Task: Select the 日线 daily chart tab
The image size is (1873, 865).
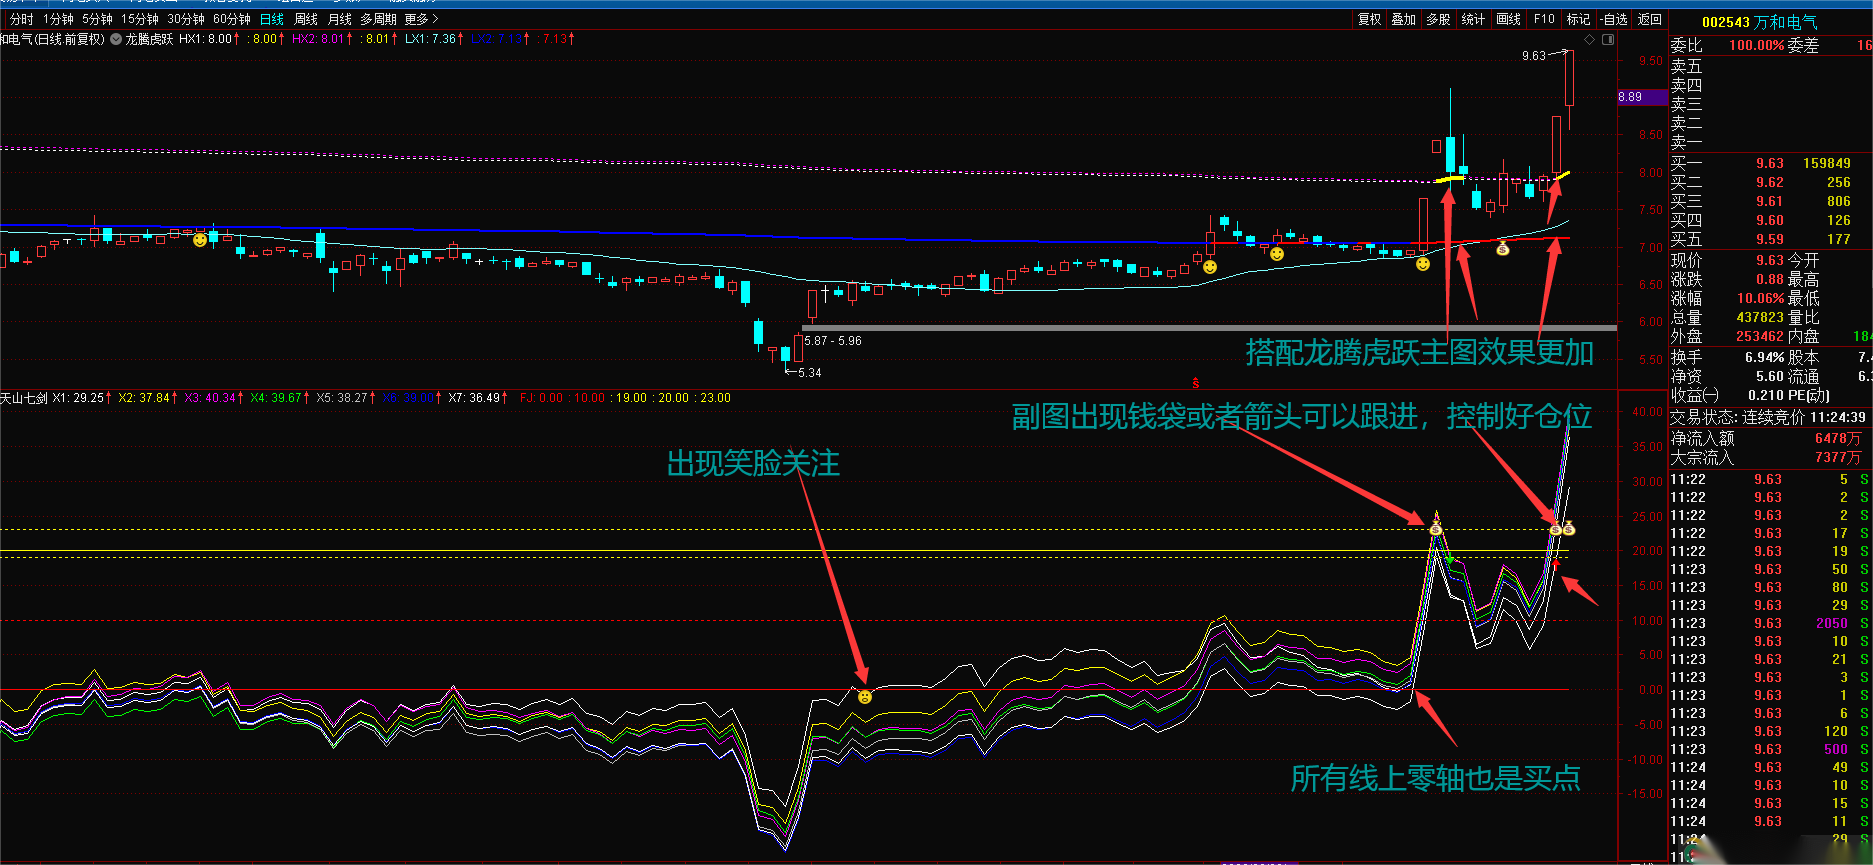Action: 272,19
